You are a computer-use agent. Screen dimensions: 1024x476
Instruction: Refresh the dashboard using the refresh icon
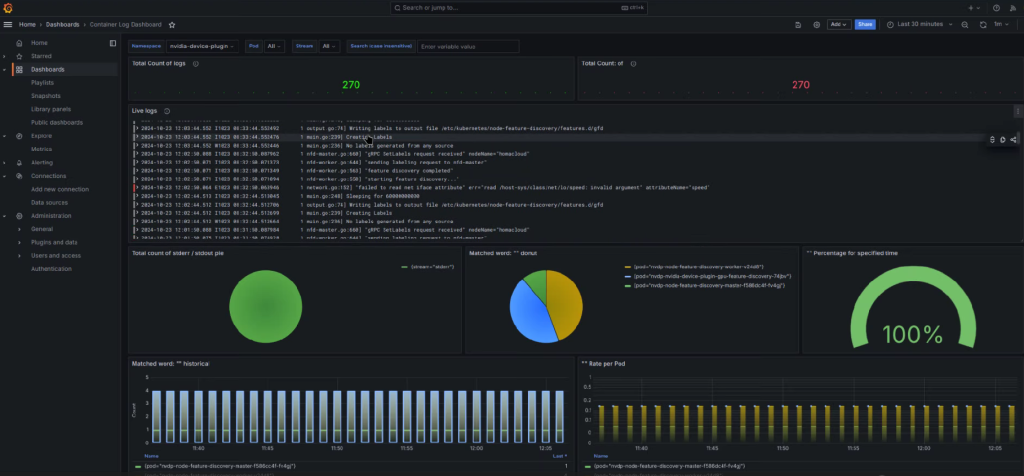pyautogui.click(x=983, y=24)
